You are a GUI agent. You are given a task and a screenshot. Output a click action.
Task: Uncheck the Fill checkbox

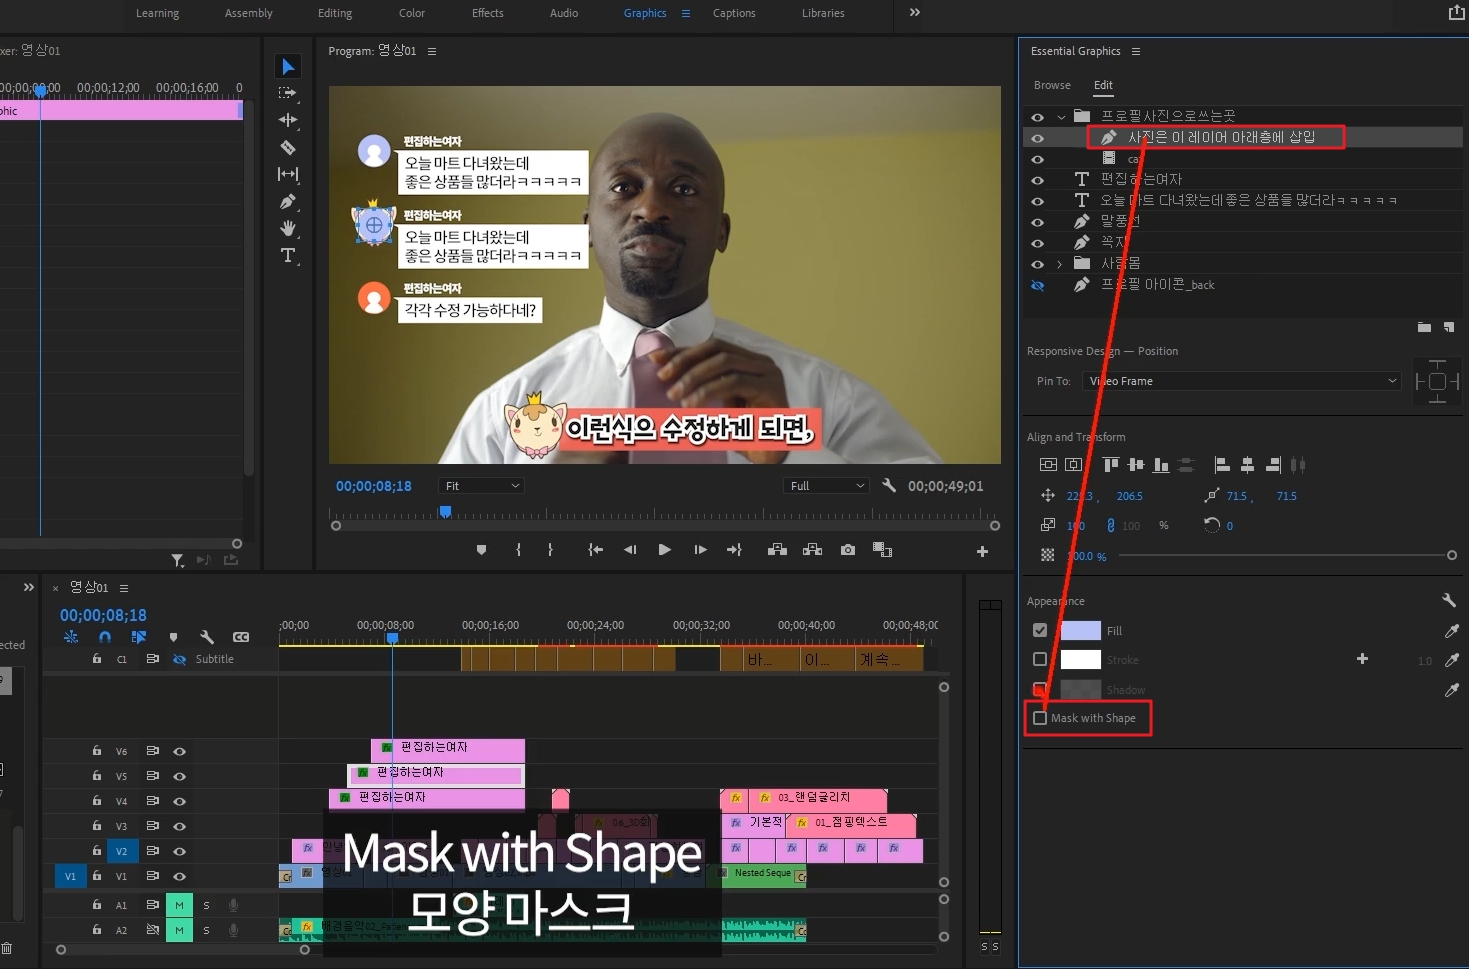point(1040,630)
